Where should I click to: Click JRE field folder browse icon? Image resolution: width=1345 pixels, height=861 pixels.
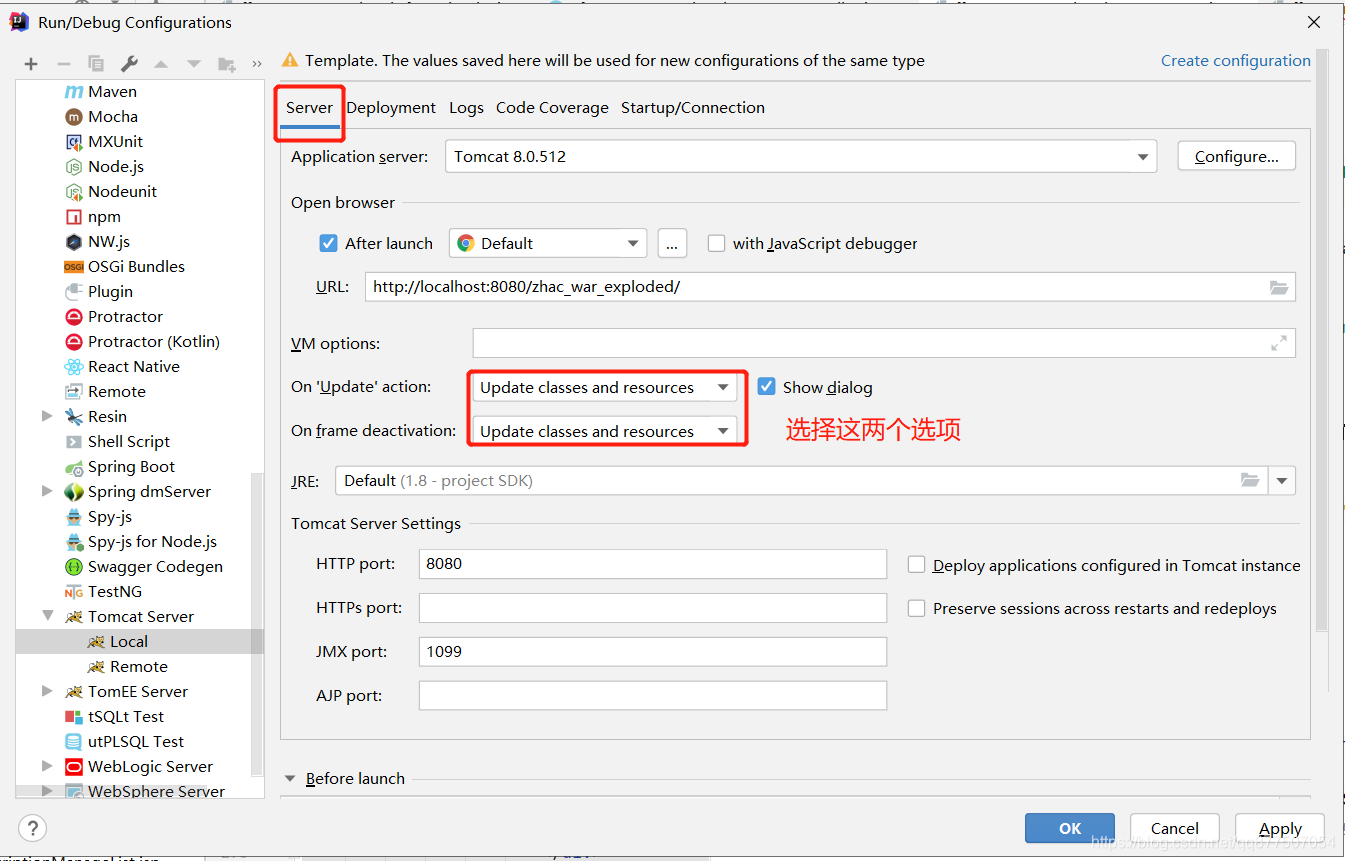[x=1250, y=480]
